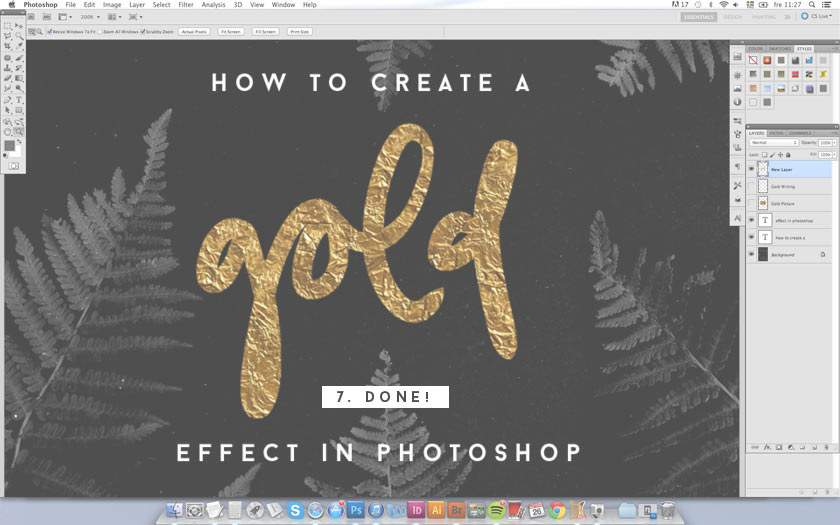Select the Zoom tool in toolbox
The height and width of the screenshot is (525, 840).
pos(19,132)
